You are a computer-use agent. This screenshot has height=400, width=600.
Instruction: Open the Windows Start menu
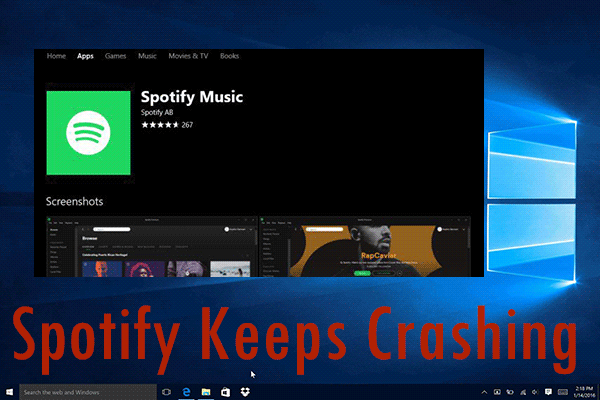click(x=10, y=392)
